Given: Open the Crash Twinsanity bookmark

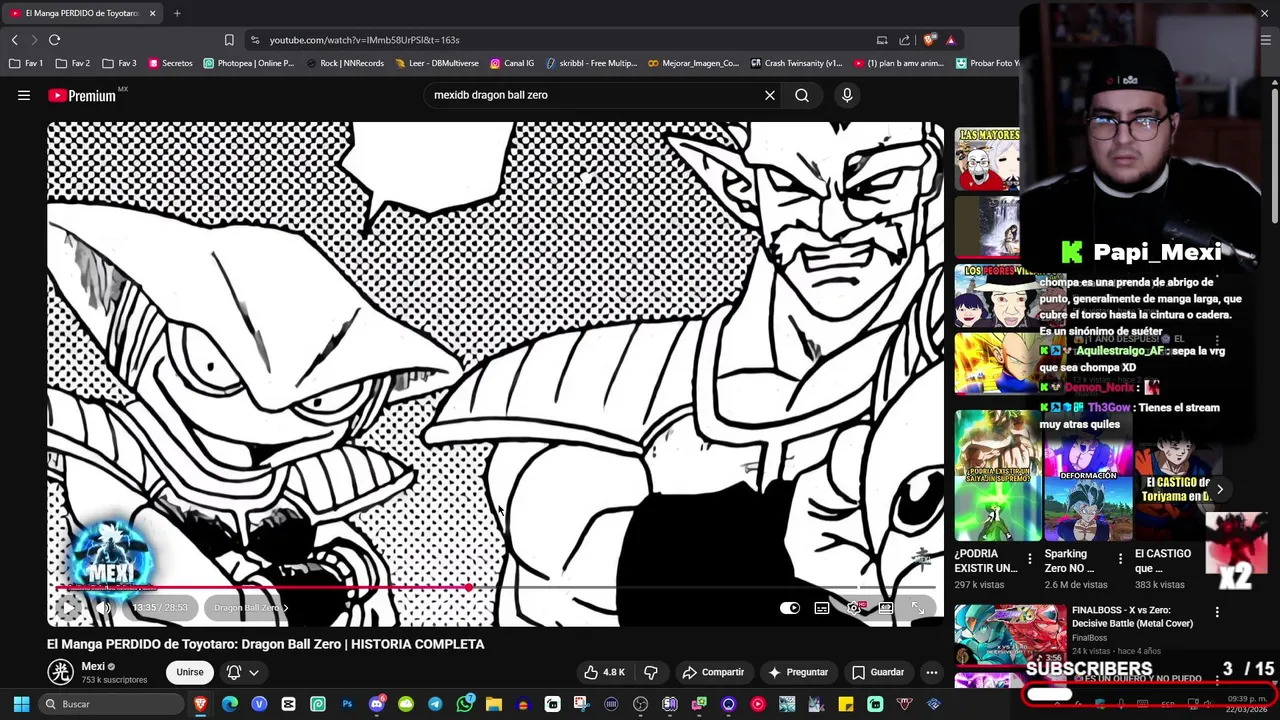Looking at the screenshot, I should (796, 63).
